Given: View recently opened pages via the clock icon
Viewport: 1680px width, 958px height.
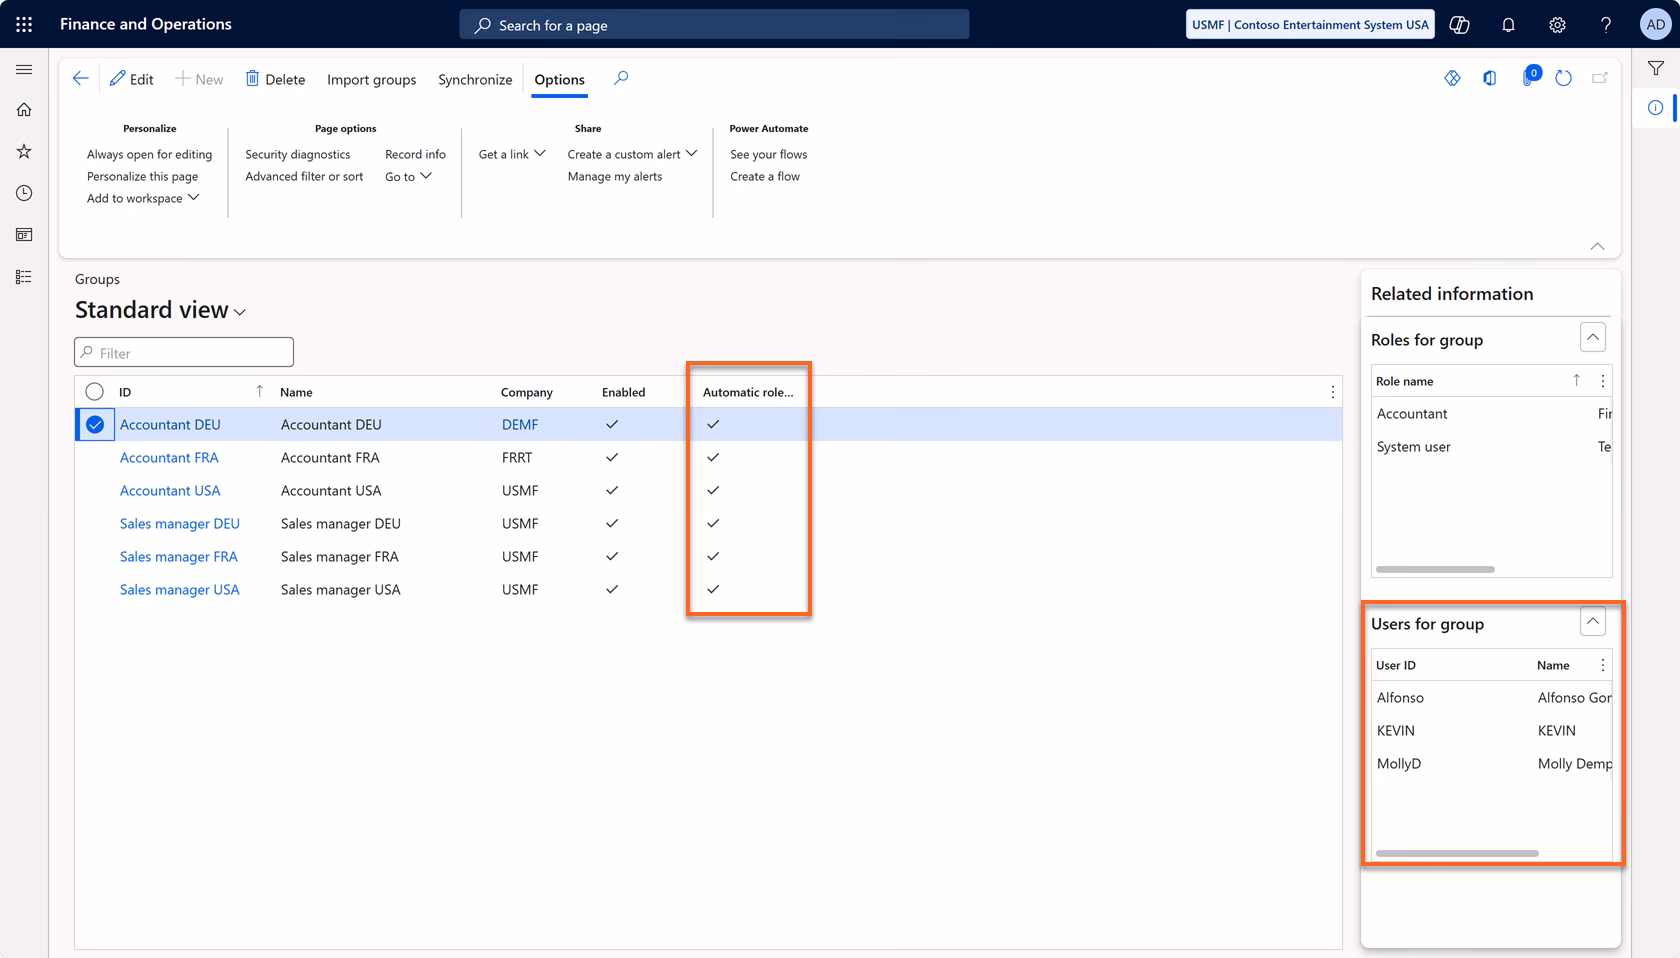Looking at the screenshot, I should coord(24,193).
